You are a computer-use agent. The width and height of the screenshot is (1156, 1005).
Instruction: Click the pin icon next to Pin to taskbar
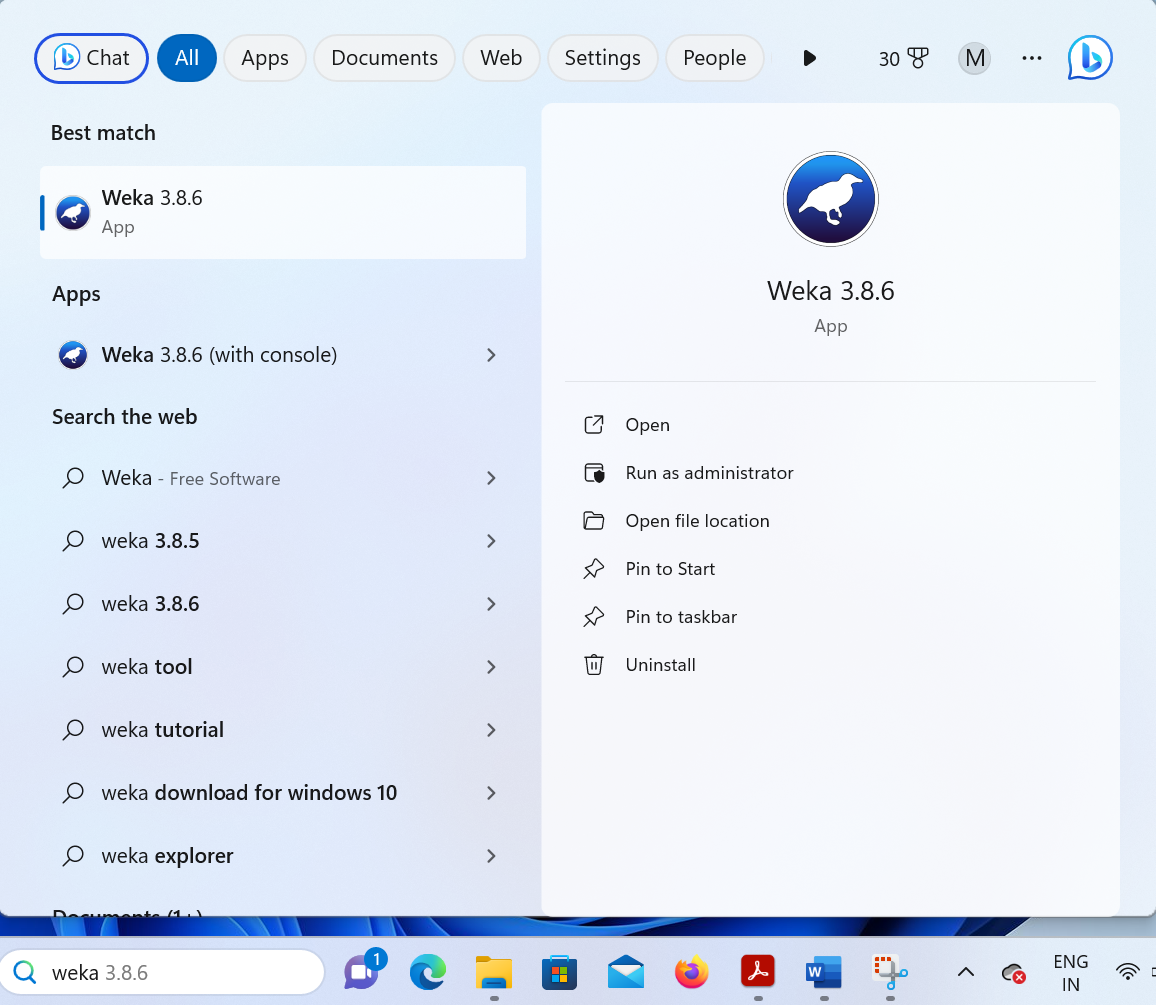(x=594, y=616)
